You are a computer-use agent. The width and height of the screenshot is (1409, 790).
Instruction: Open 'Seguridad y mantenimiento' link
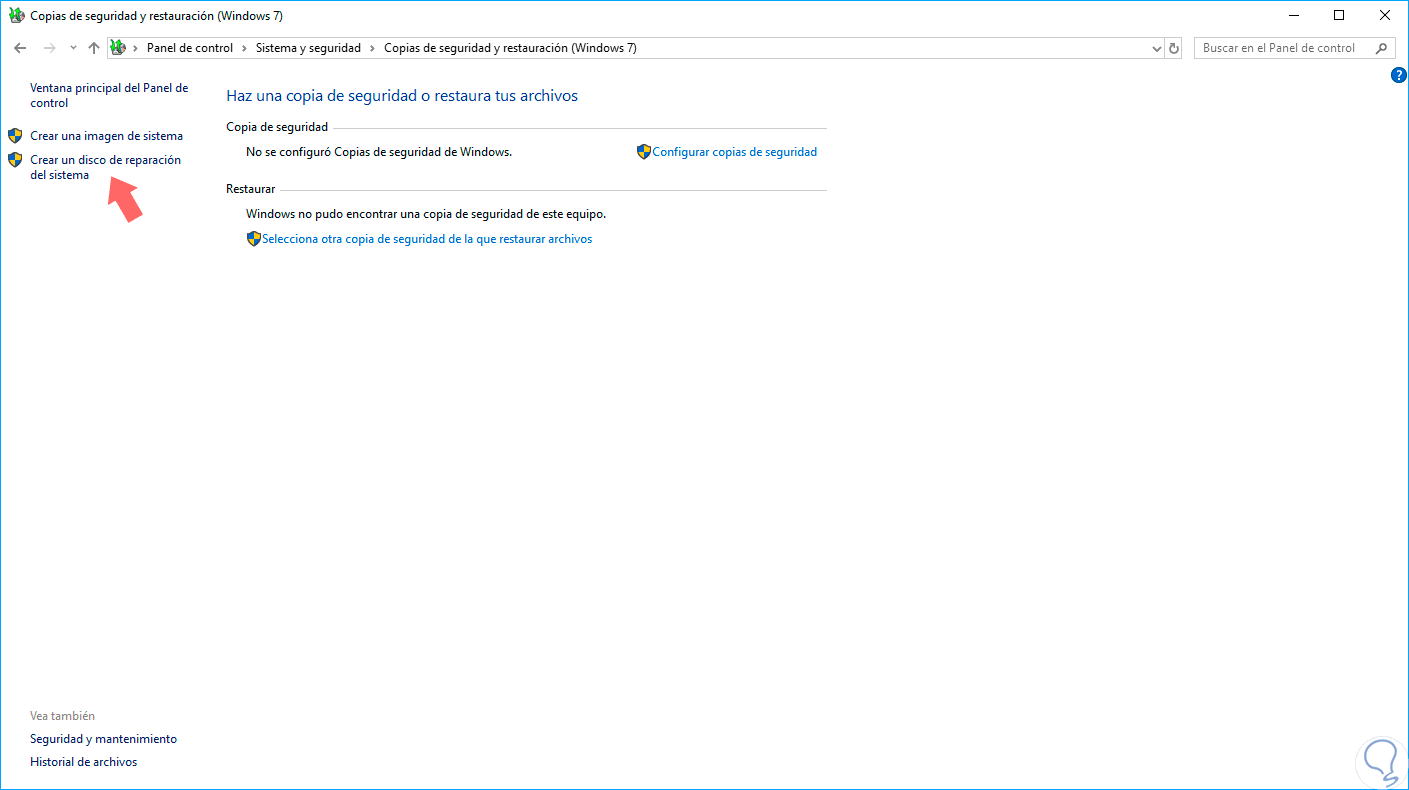coord(103,739)
